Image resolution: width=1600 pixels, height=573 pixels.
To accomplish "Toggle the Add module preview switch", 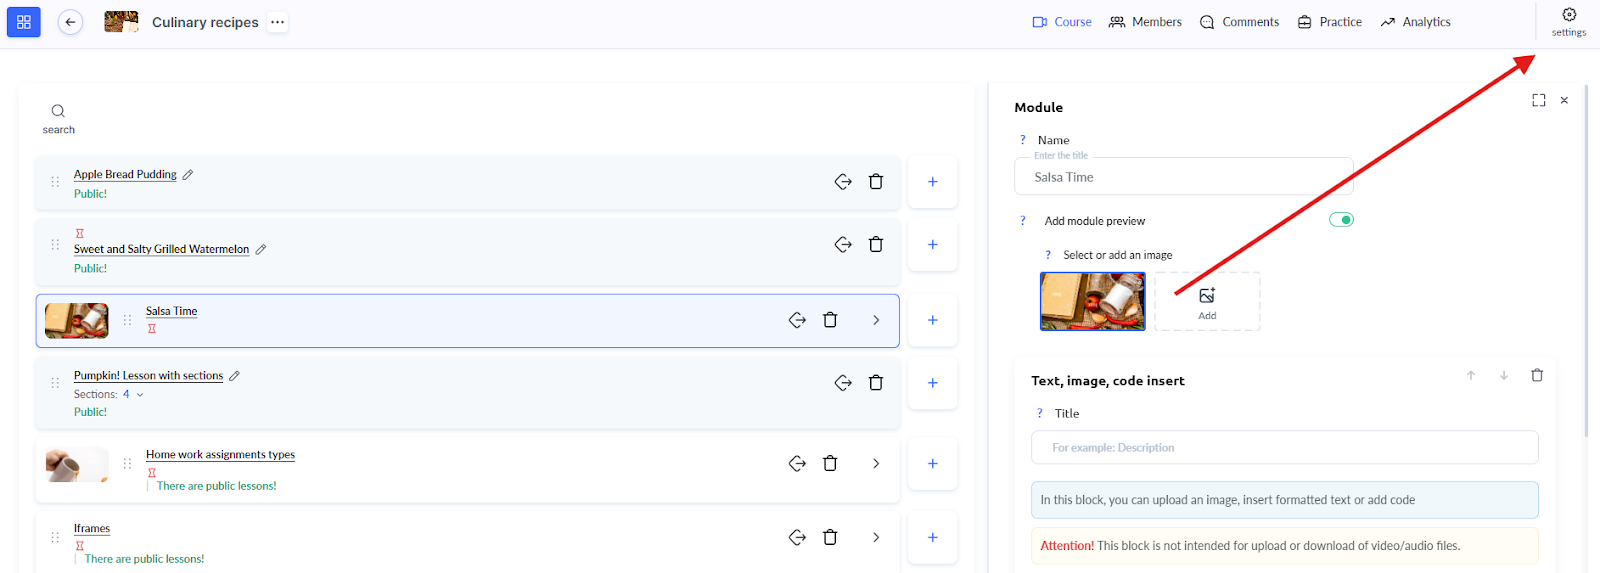I will click(1341, 220).
